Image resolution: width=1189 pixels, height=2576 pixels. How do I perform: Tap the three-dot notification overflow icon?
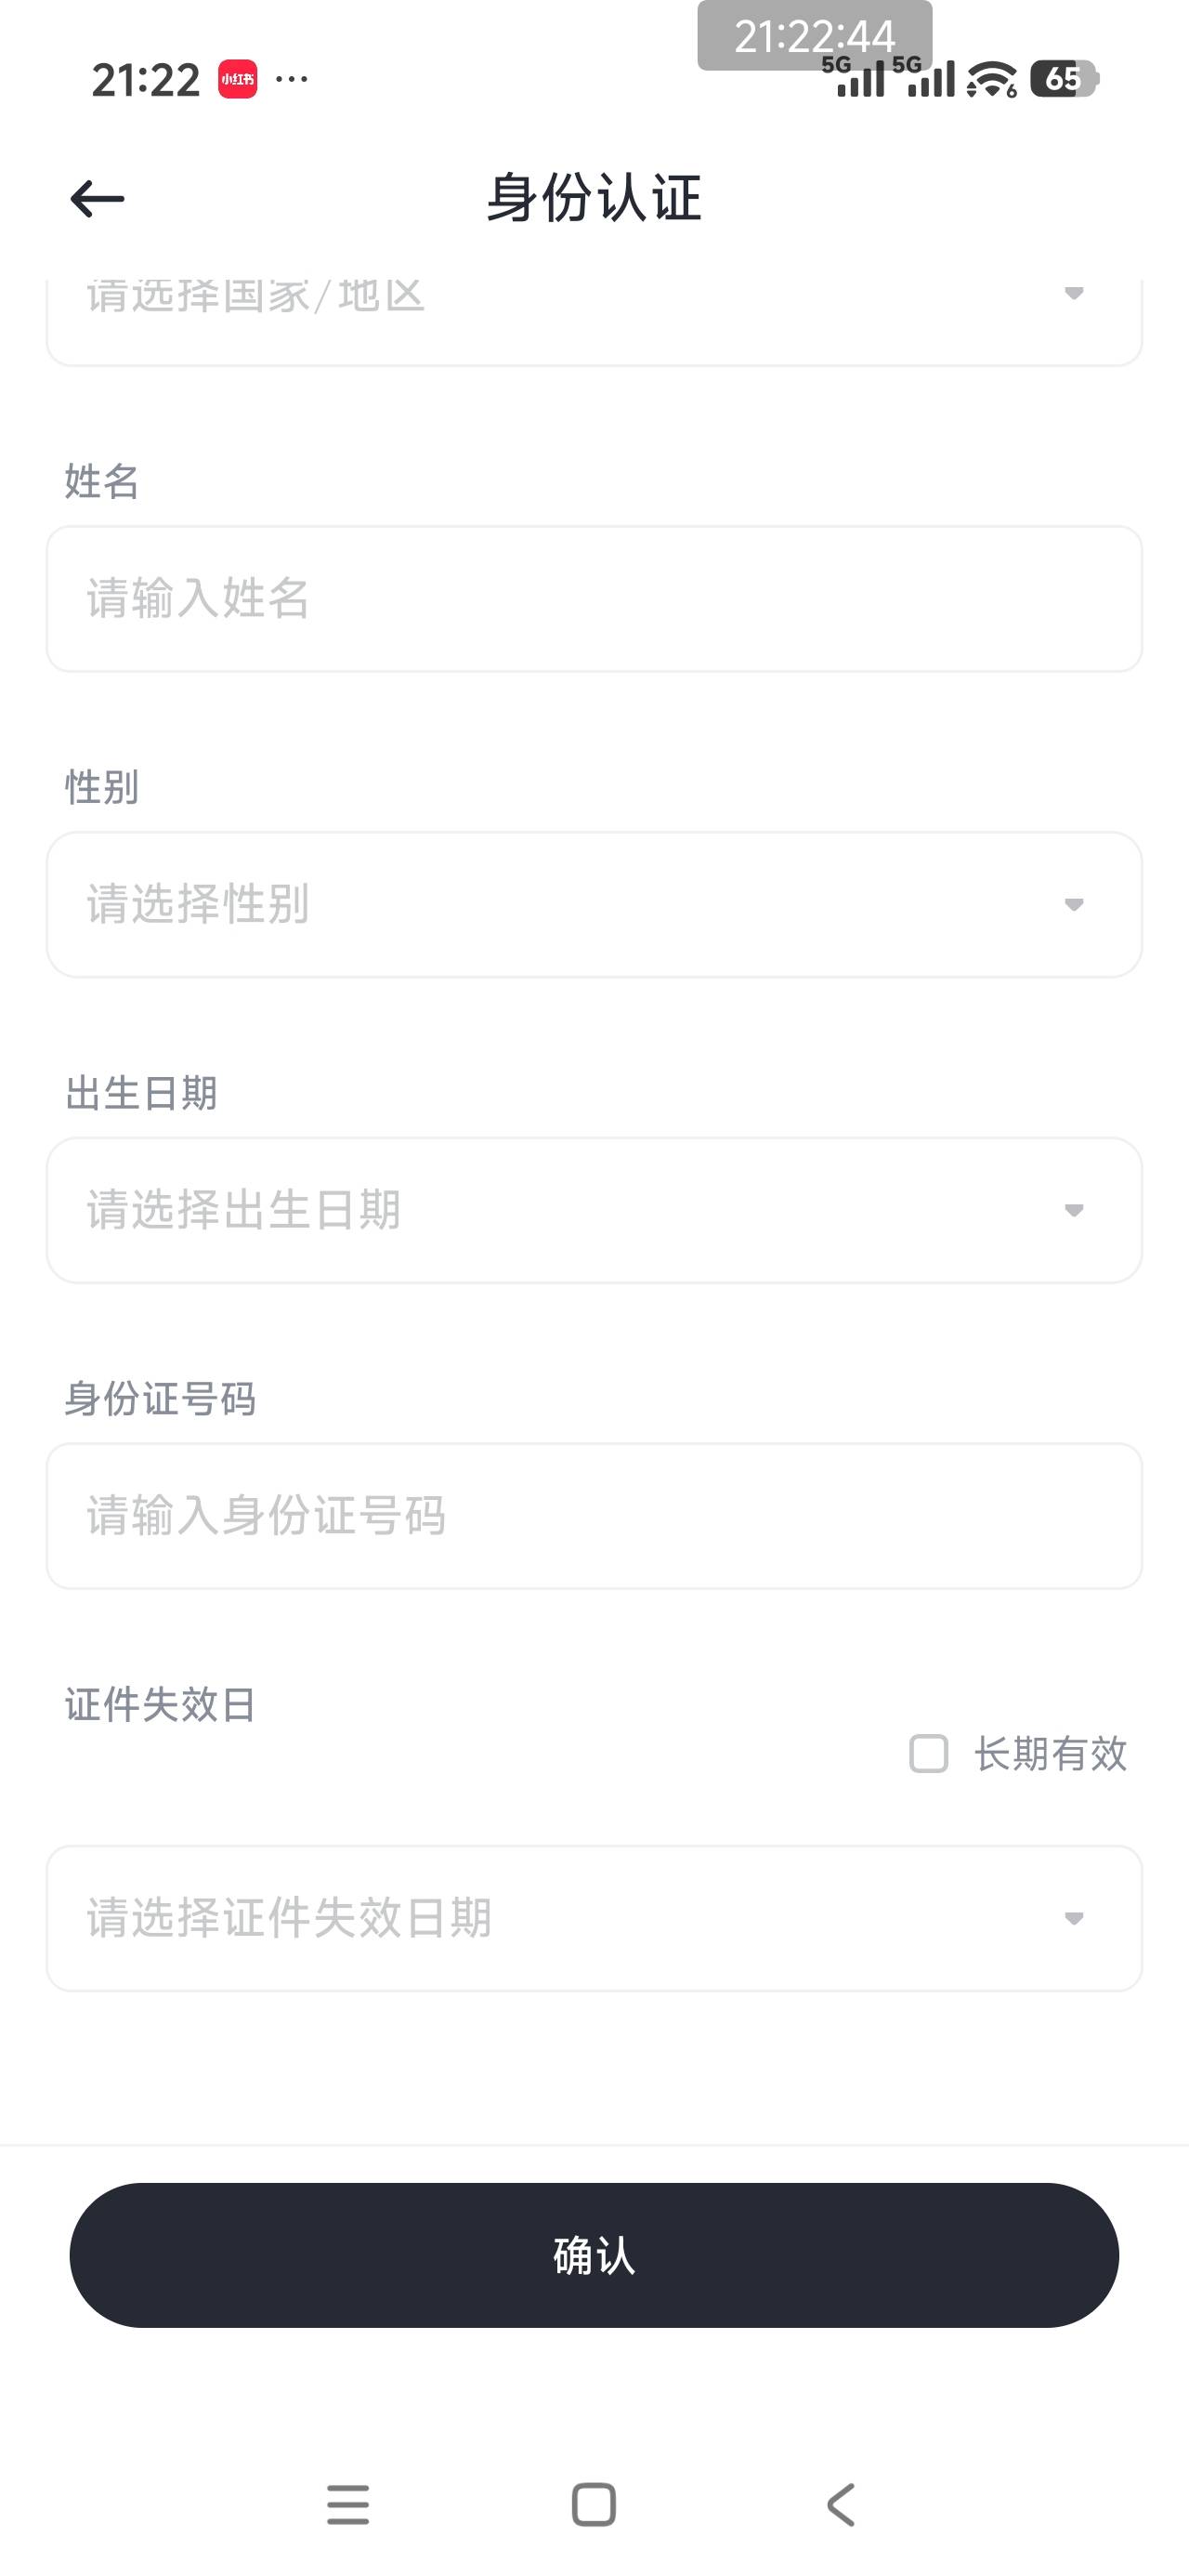point(291,79)
